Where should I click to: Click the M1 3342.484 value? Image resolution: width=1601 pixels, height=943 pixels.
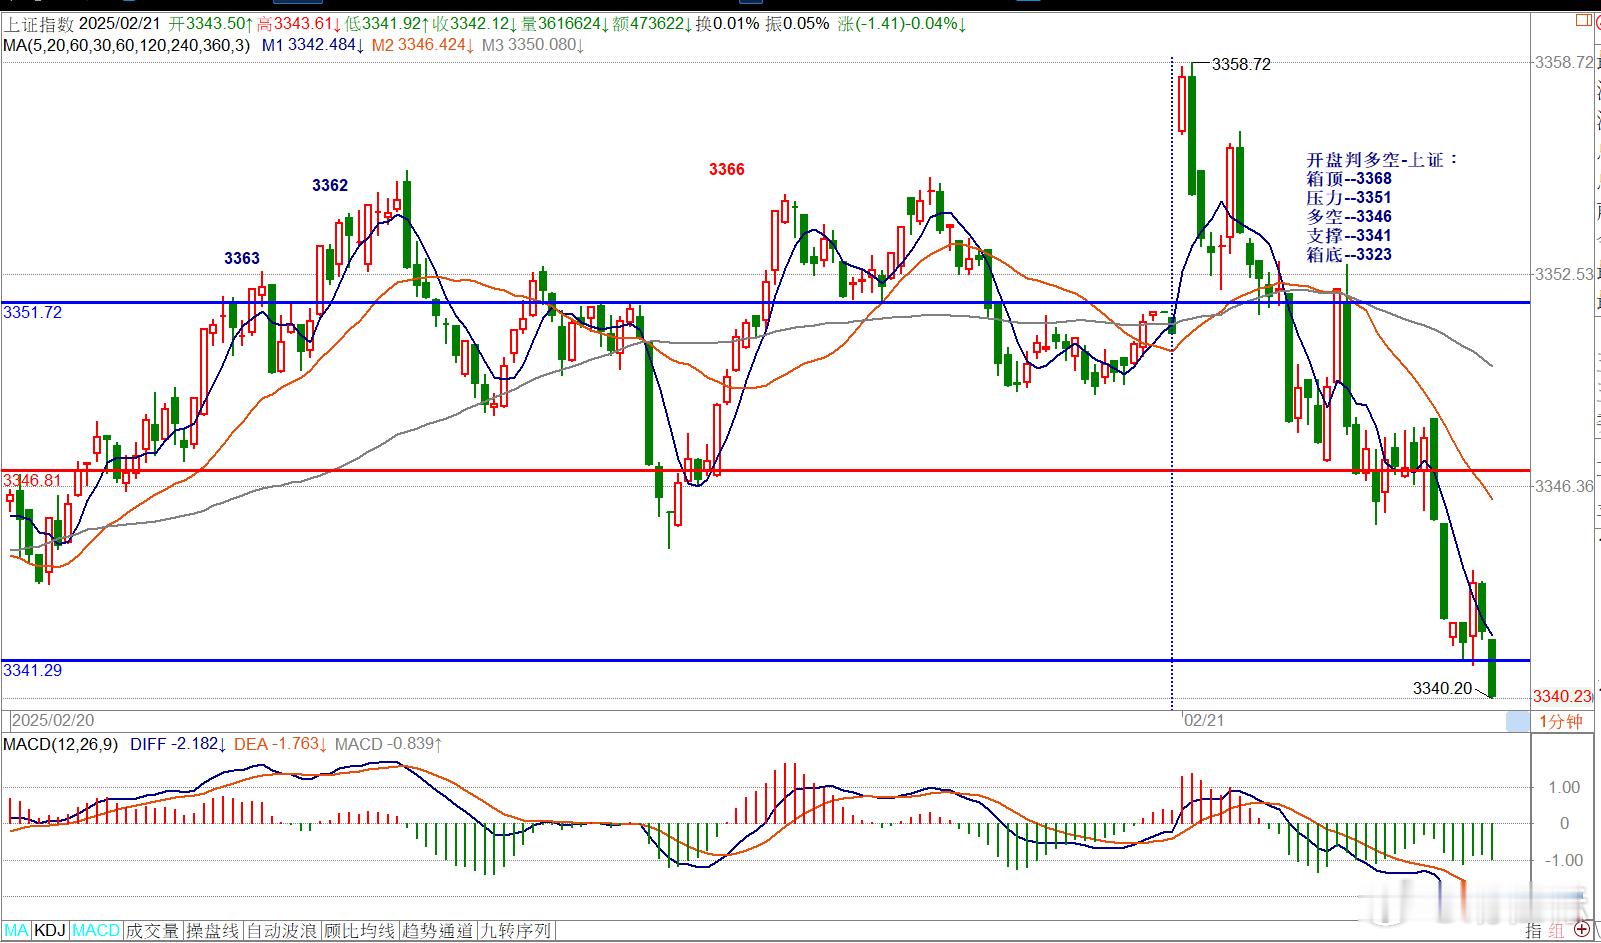click(x=312, y=45)
